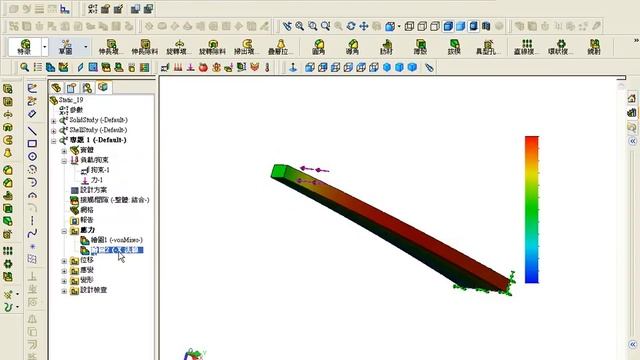
Task: Click the thermometer temperature icon
Action: point(267,67)
